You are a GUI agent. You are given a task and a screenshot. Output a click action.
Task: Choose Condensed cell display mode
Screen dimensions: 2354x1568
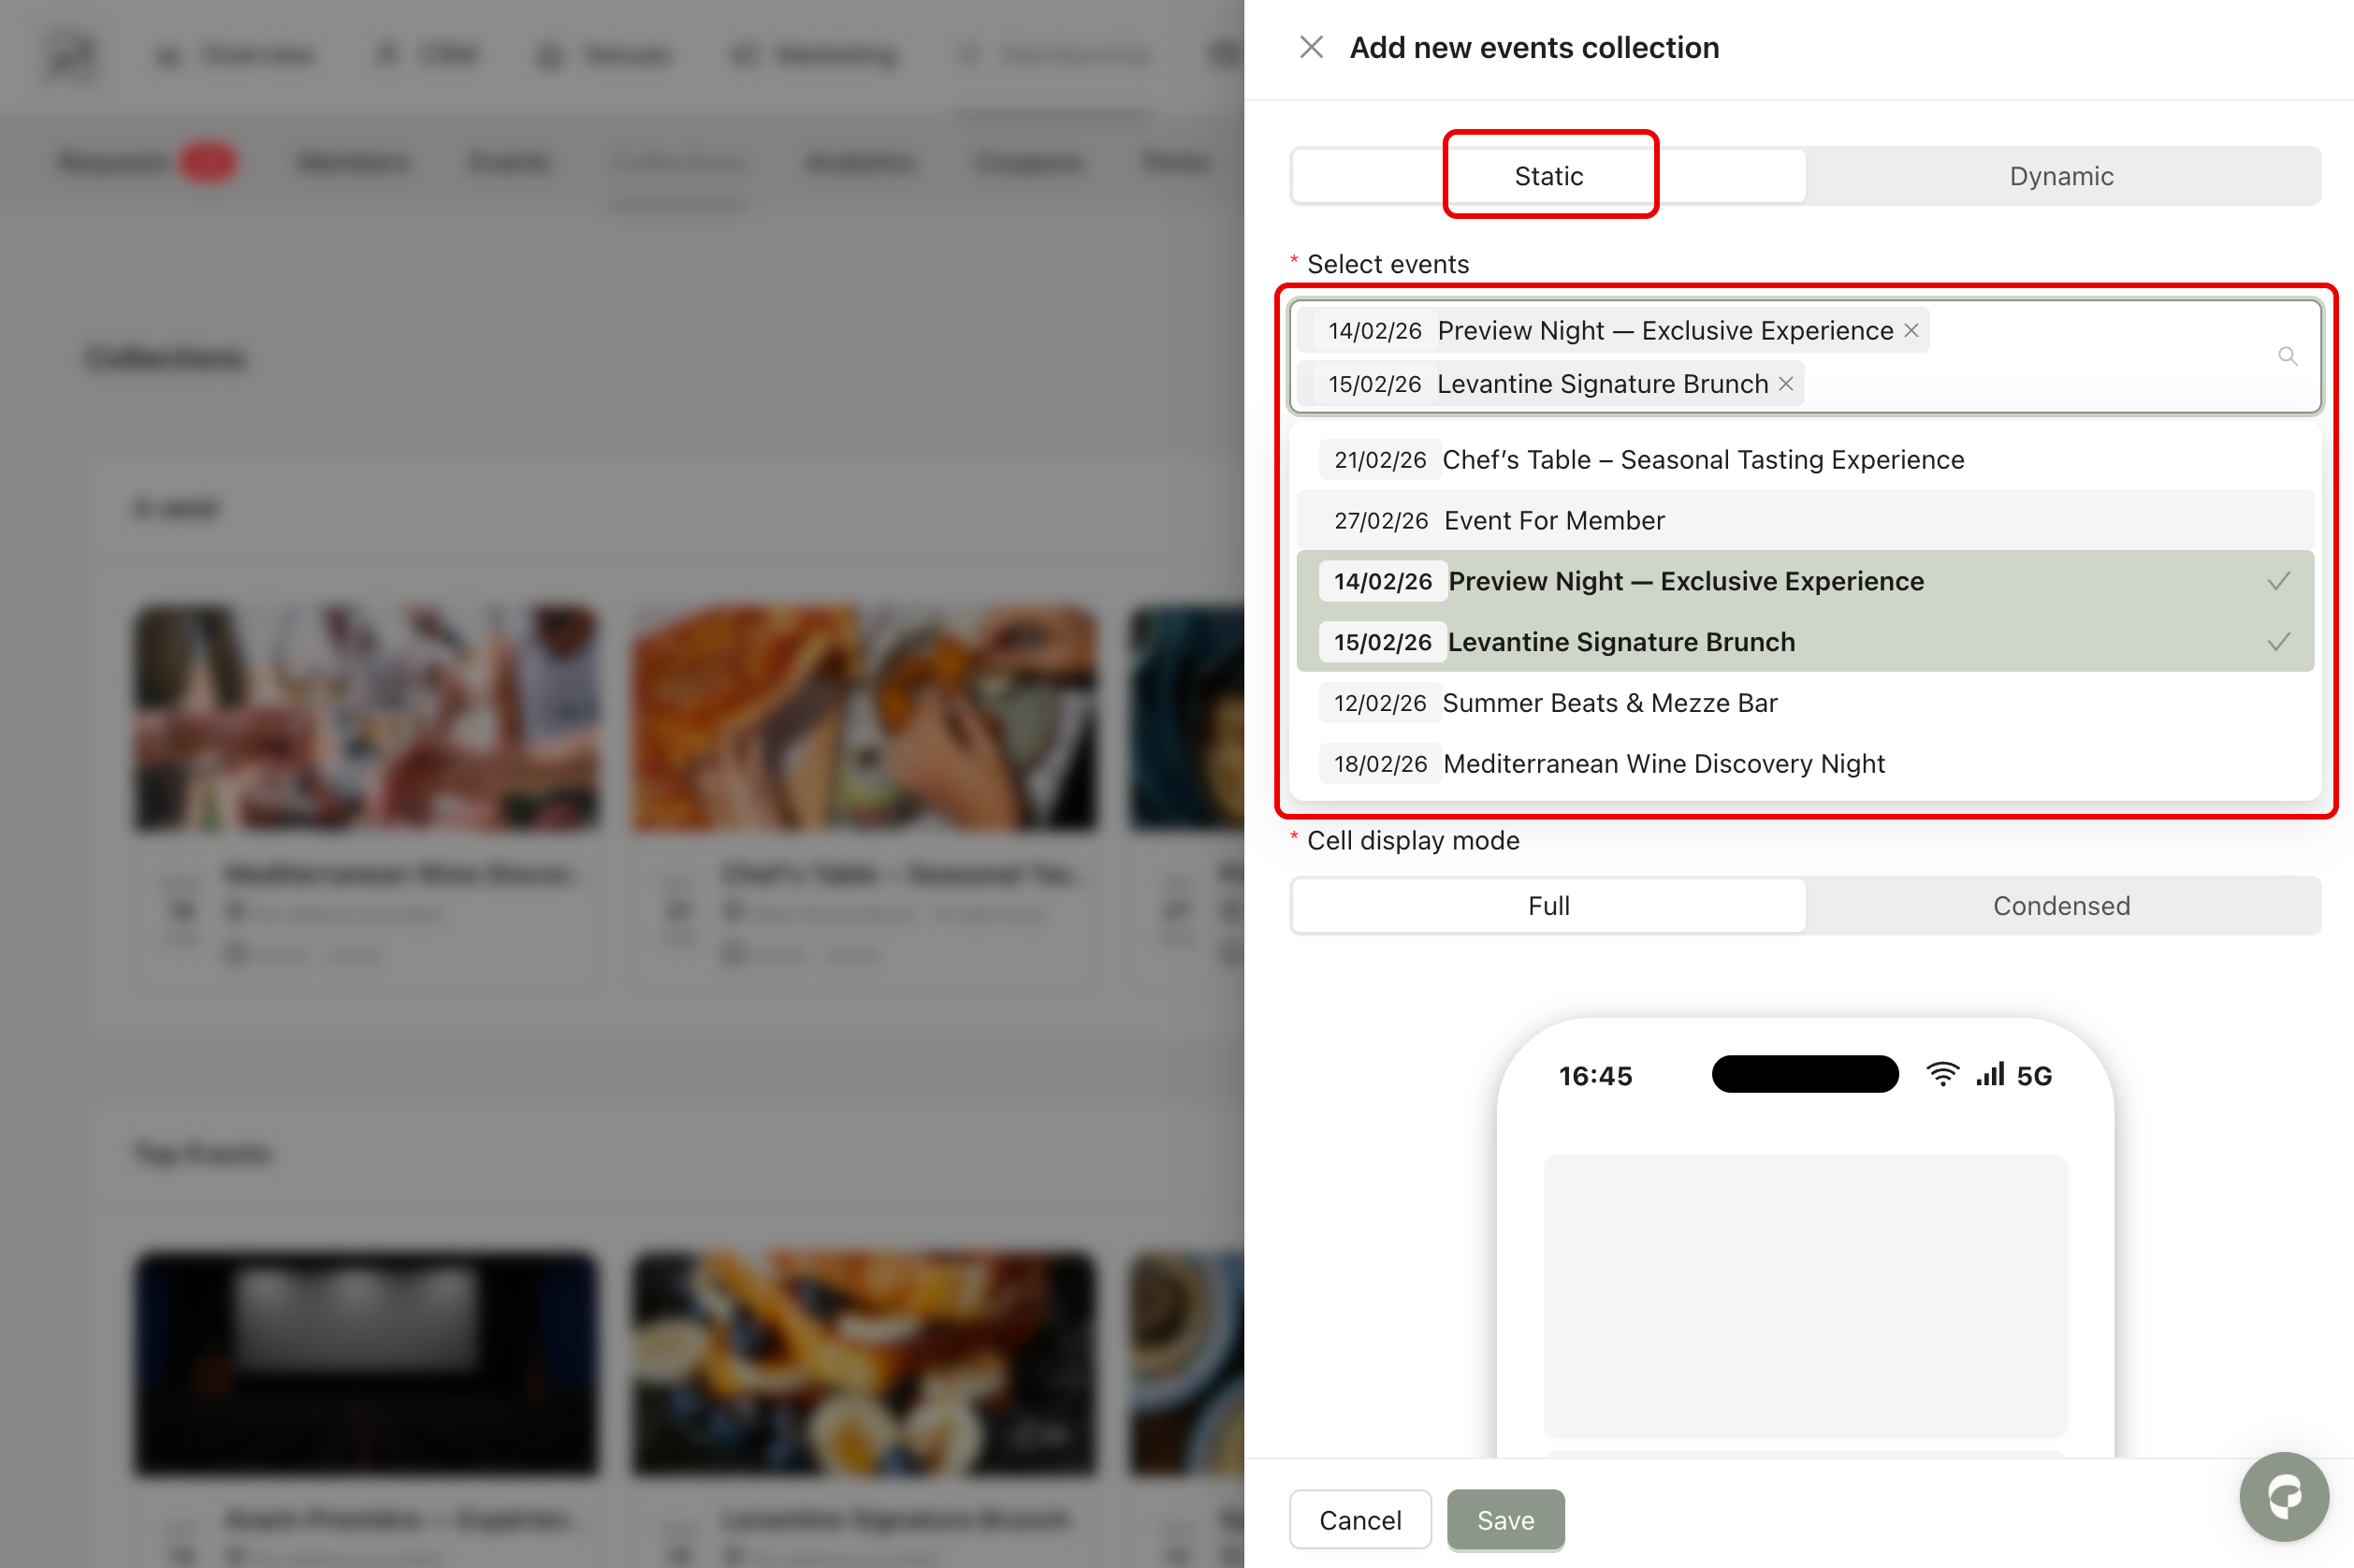[2061, 905]
